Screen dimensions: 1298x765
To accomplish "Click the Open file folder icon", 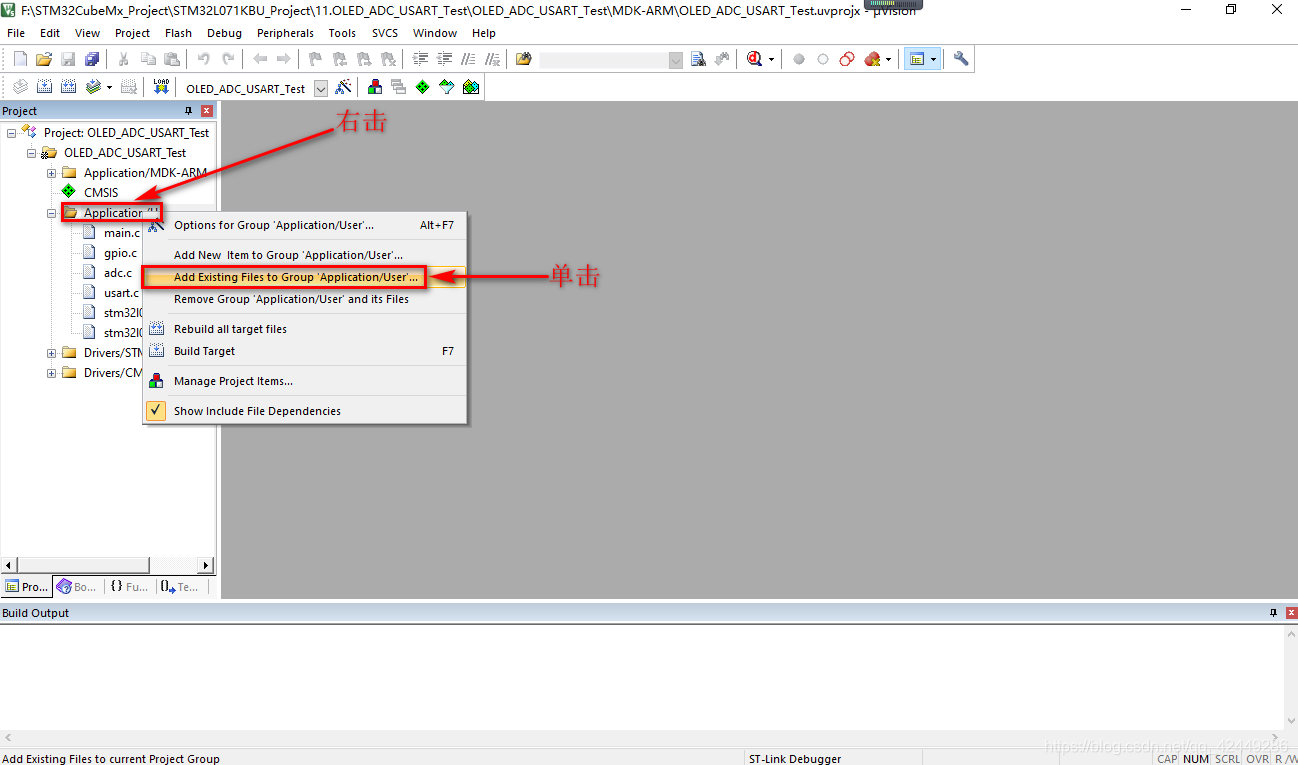I will coord(44,59).
